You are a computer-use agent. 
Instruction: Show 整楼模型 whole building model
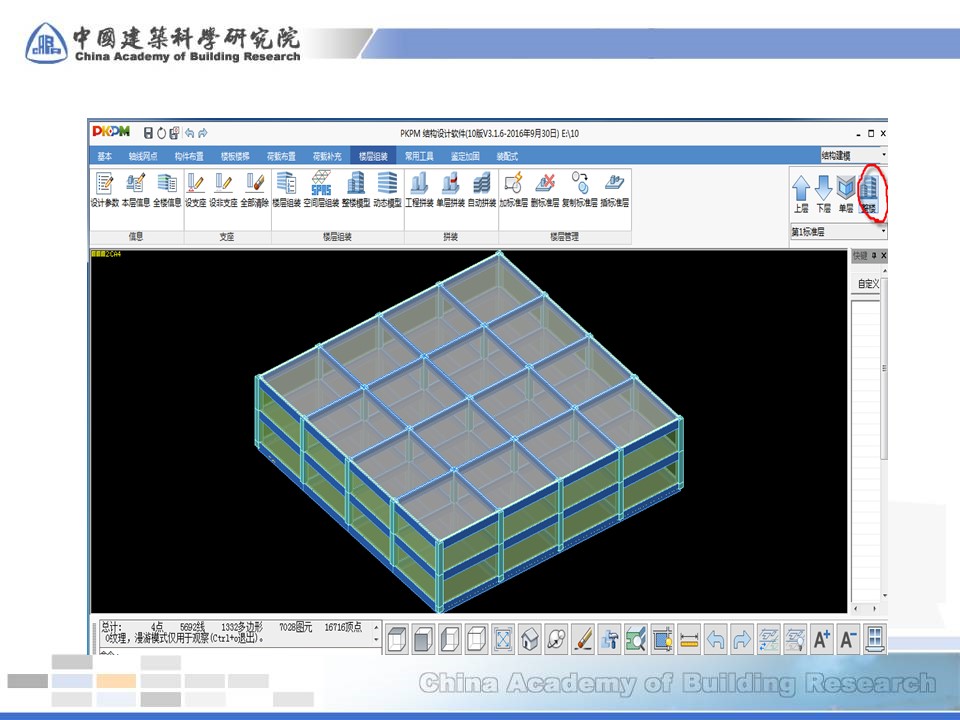tap(356, 189)
